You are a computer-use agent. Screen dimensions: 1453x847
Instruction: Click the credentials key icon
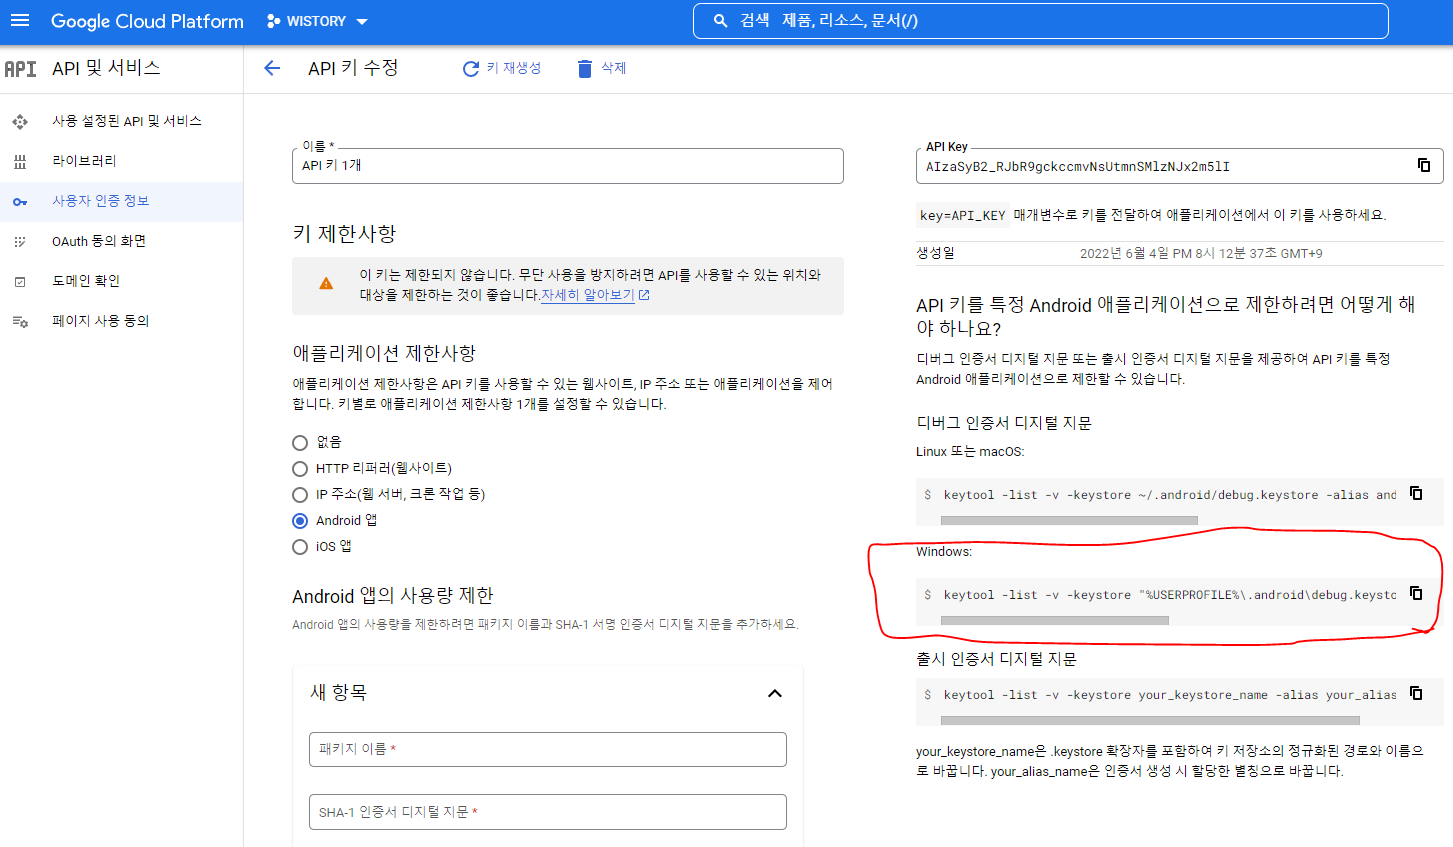[x=20, y=202]
